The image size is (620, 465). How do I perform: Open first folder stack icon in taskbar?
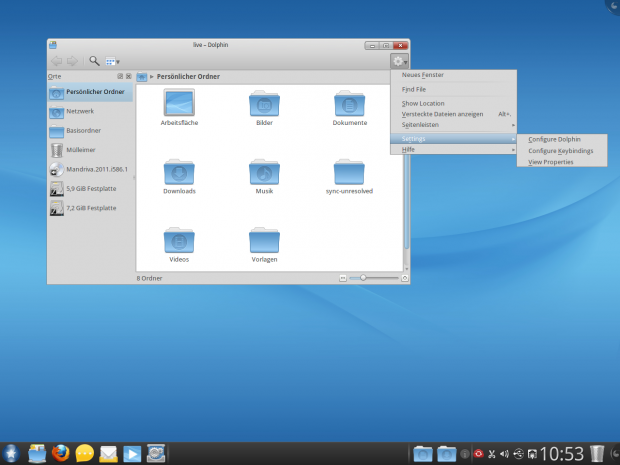[423, 454]
